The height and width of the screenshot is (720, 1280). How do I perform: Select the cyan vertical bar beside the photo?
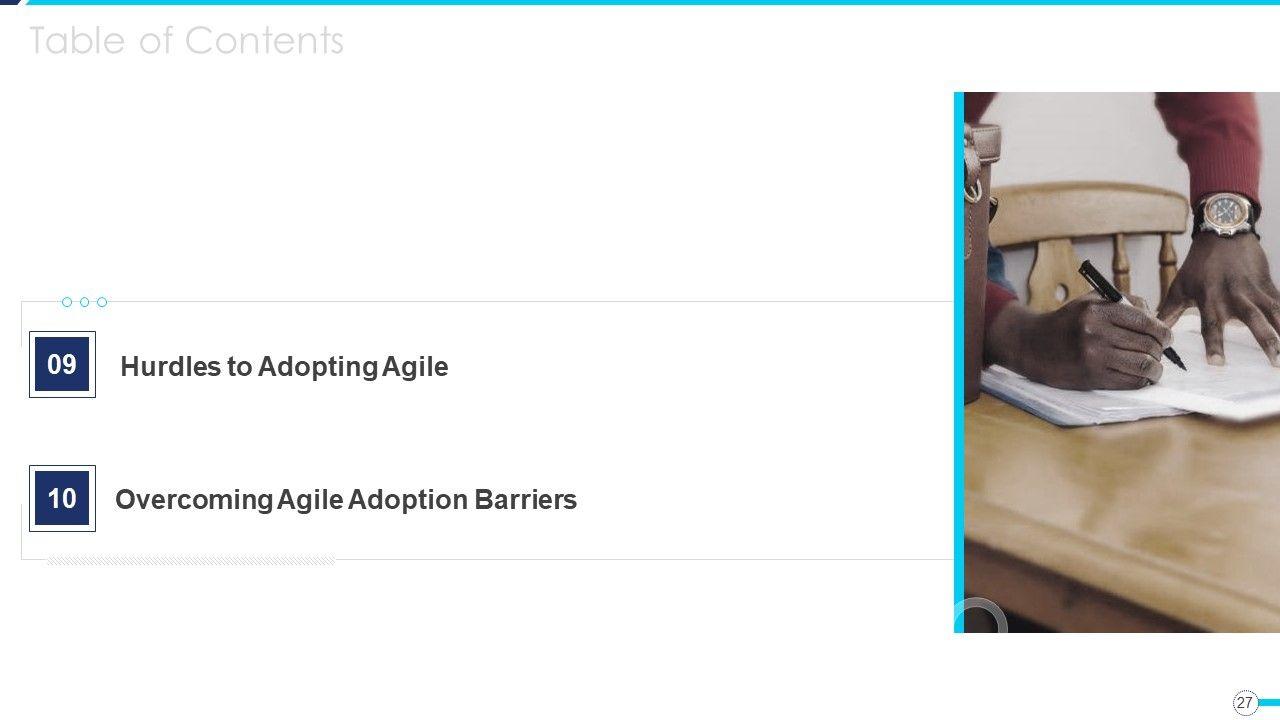959,362
